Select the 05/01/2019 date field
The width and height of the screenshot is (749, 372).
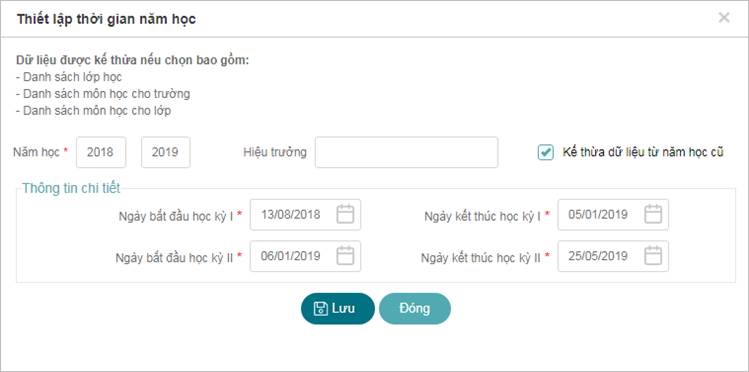[x=613, y=214]
